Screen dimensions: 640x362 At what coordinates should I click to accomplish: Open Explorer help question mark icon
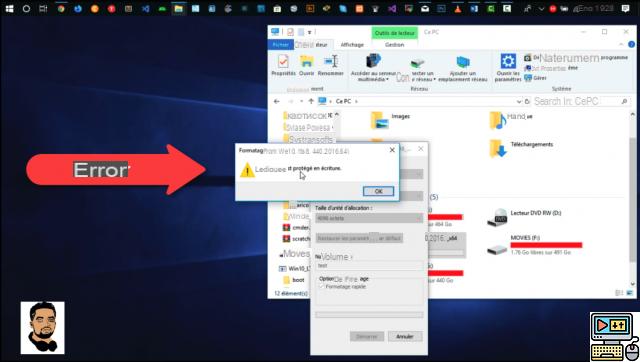click(631, 44)
